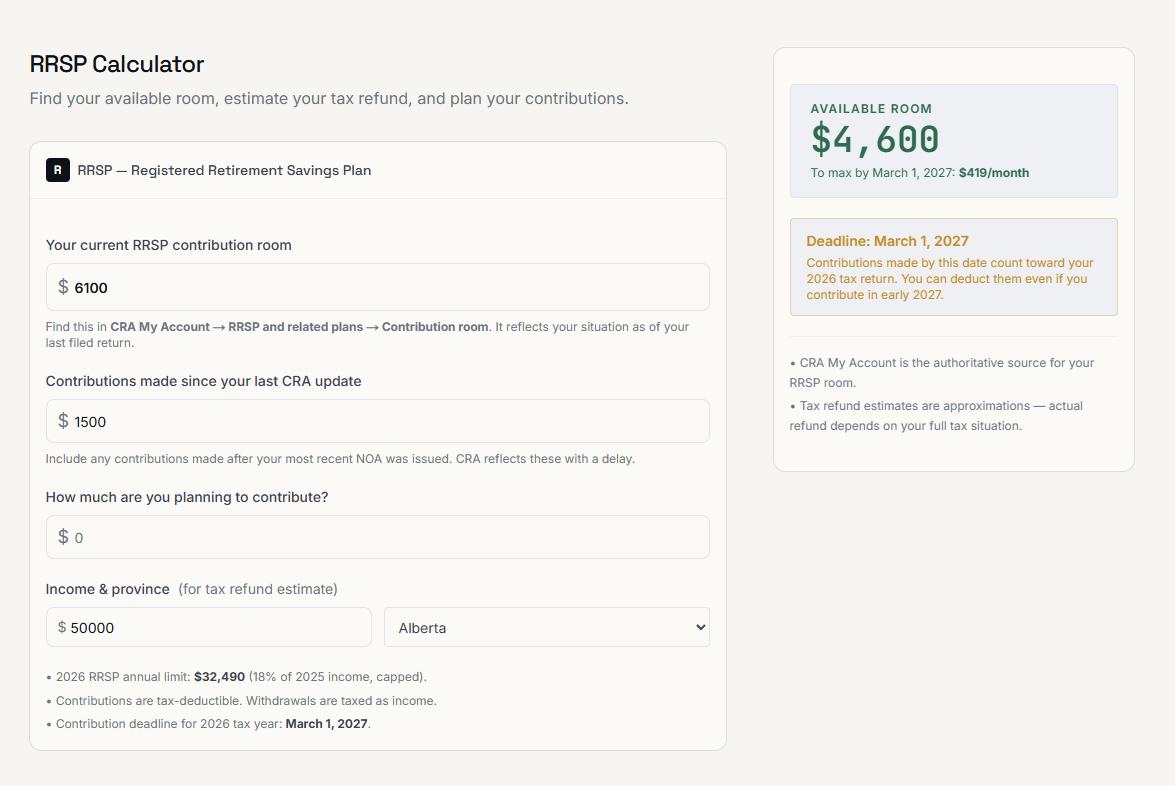Viewport: 1175px width, 786px height.
Task: Click the $32,490 annual limit figure
Action: tap(220, 677)
